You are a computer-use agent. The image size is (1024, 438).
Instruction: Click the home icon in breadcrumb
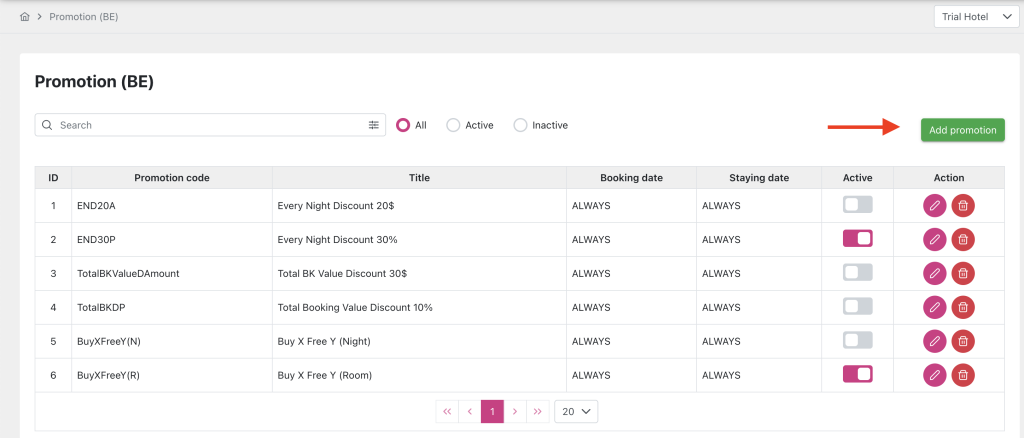coord(24,17)
